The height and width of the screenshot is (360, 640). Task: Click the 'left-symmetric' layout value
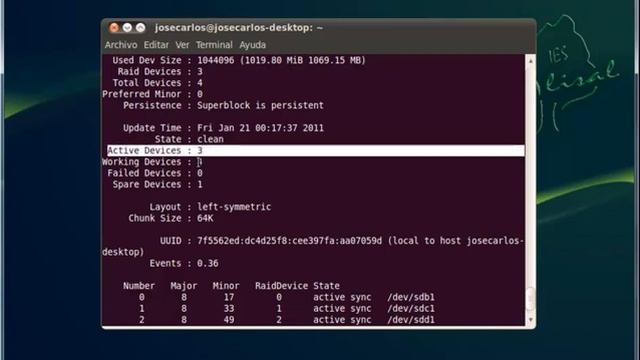tap(234, 207)
